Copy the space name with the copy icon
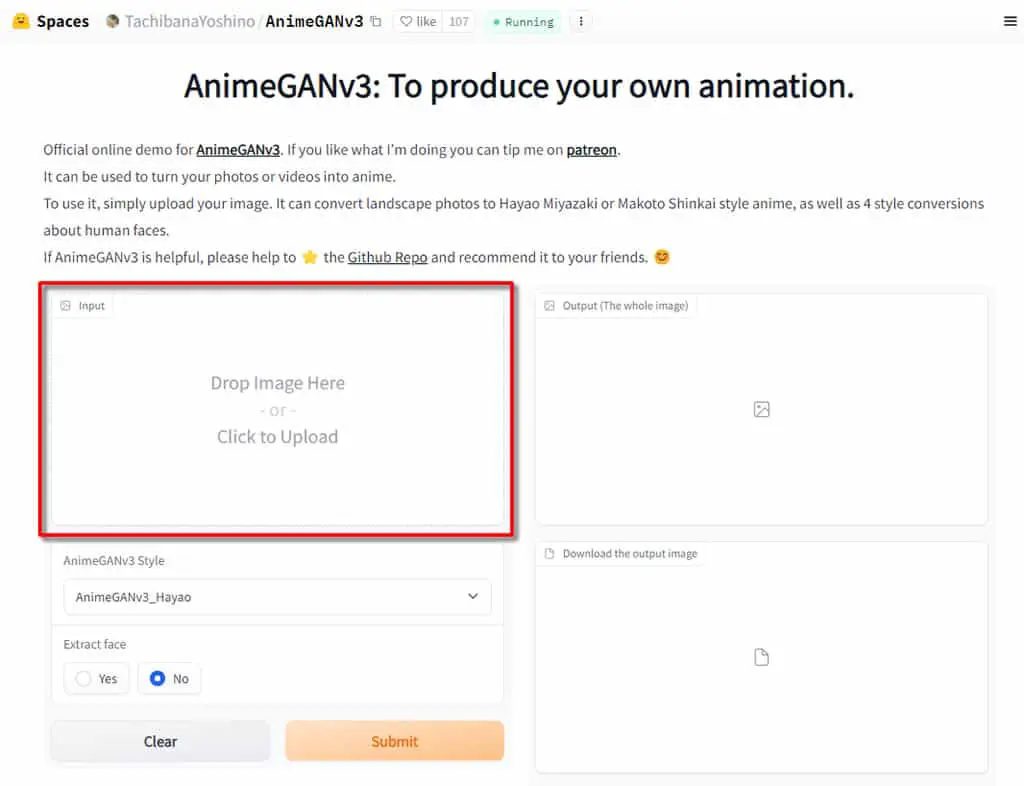1024x786 pixels. (376, 22)
